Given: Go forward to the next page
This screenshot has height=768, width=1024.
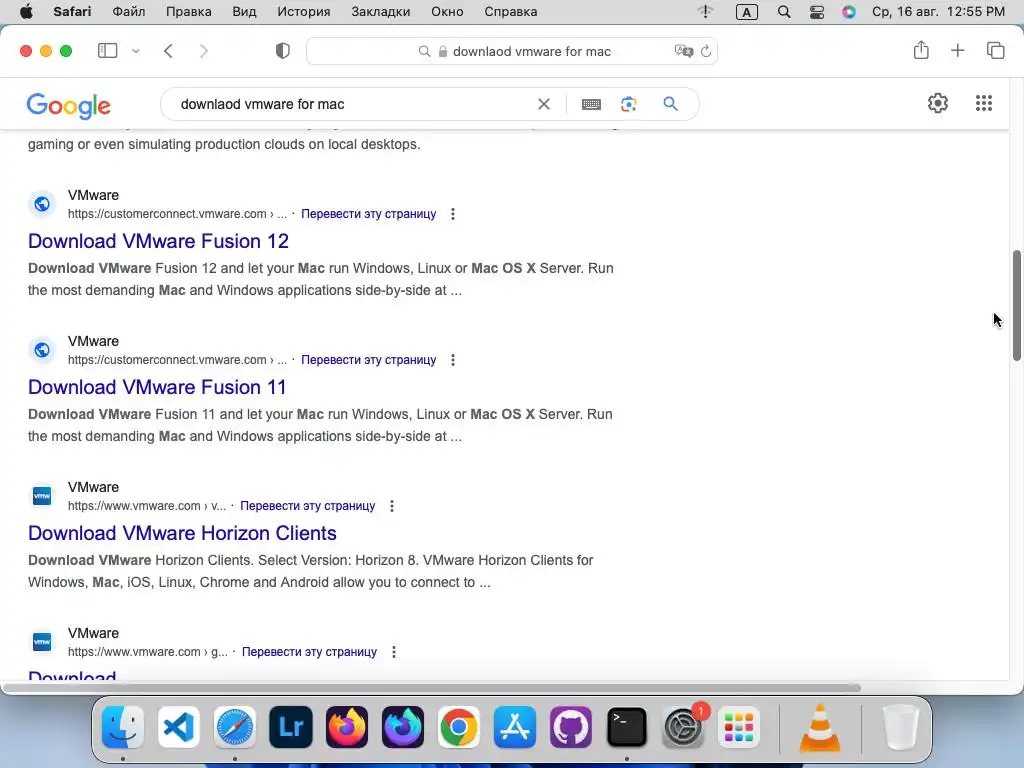Looking at the screenshot, I should pyautogui.click(x=204, y=51).
